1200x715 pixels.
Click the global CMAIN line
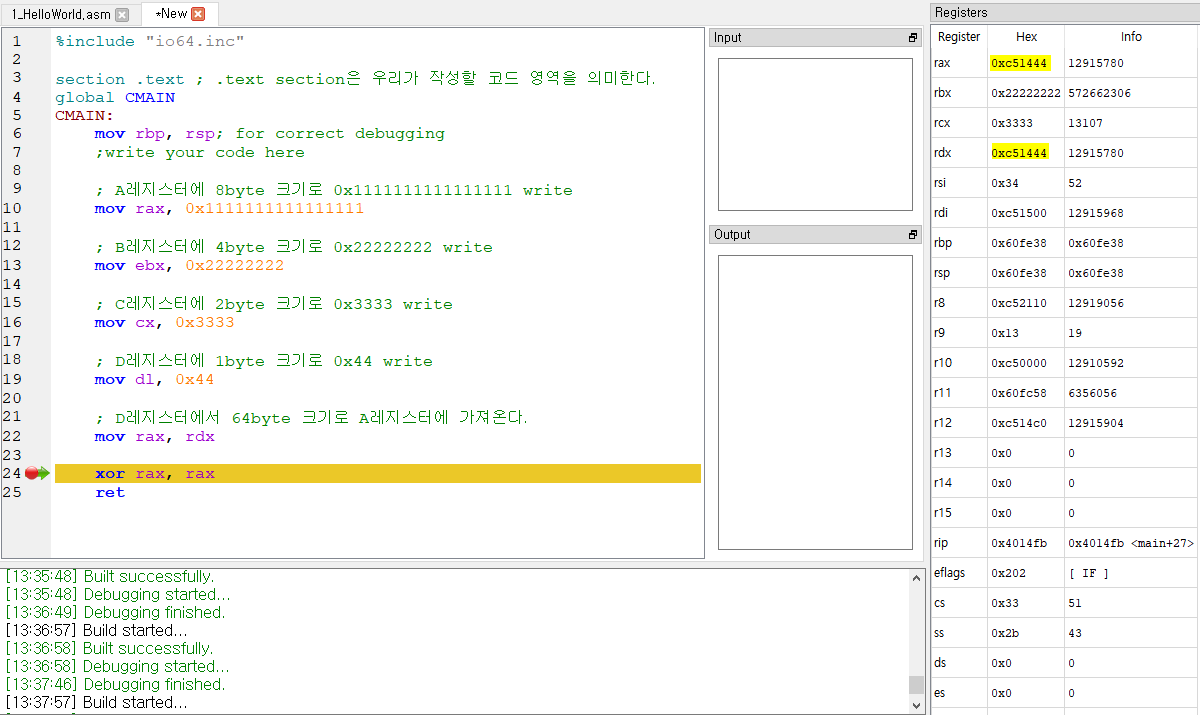(x=115, y=98)
